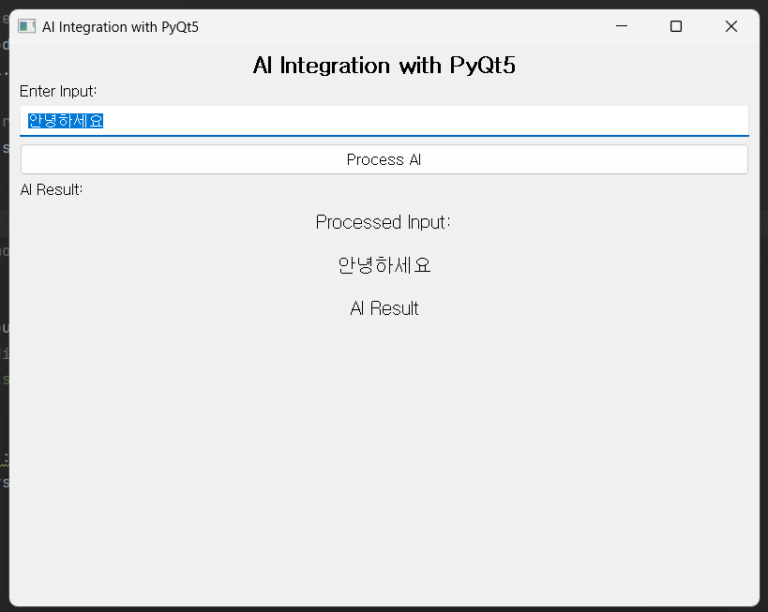
Task: Click the highlighted 안녕하세요 text in the input
Action: pyautogui.click(x=65, y=121)
